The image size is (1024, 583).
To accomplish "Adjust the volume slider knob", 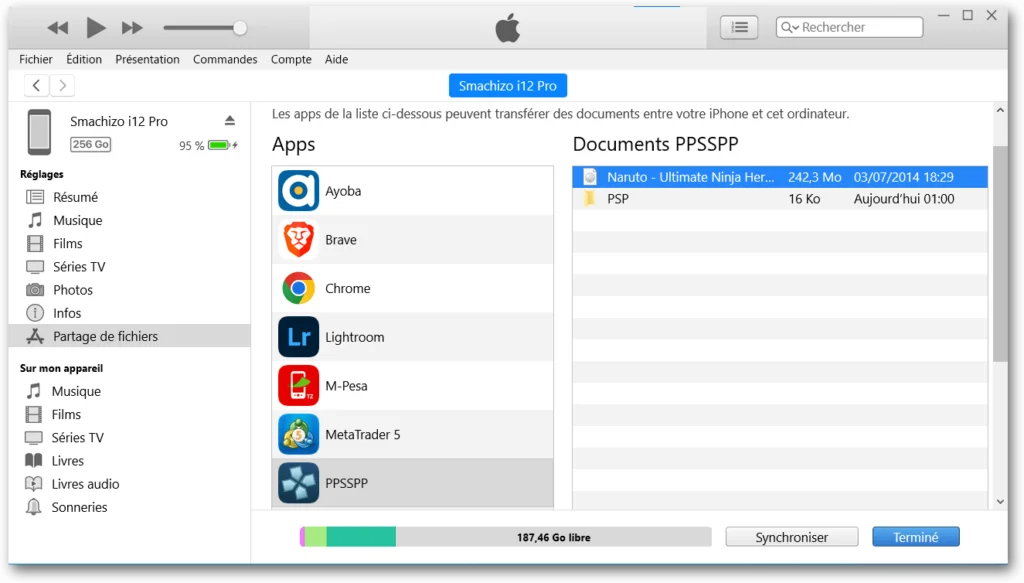I will tap(240, 27).
